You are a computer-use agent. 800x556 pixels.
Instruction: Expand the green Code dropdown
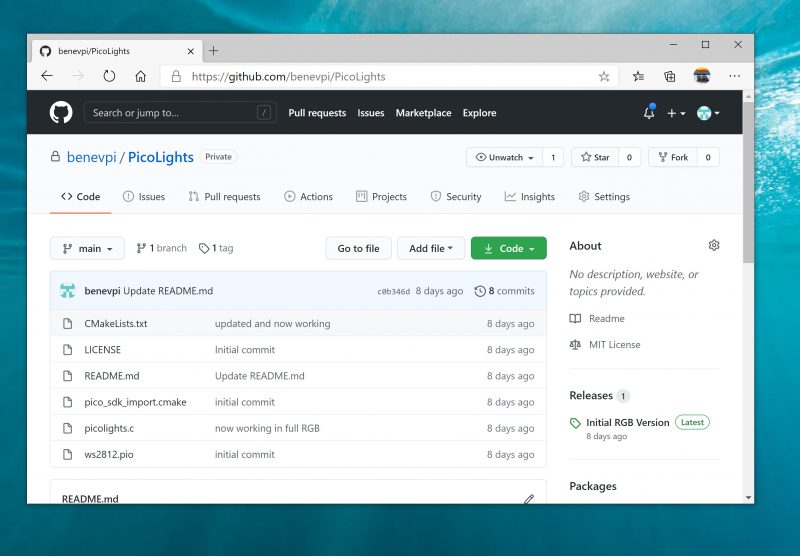pos(508,248)
